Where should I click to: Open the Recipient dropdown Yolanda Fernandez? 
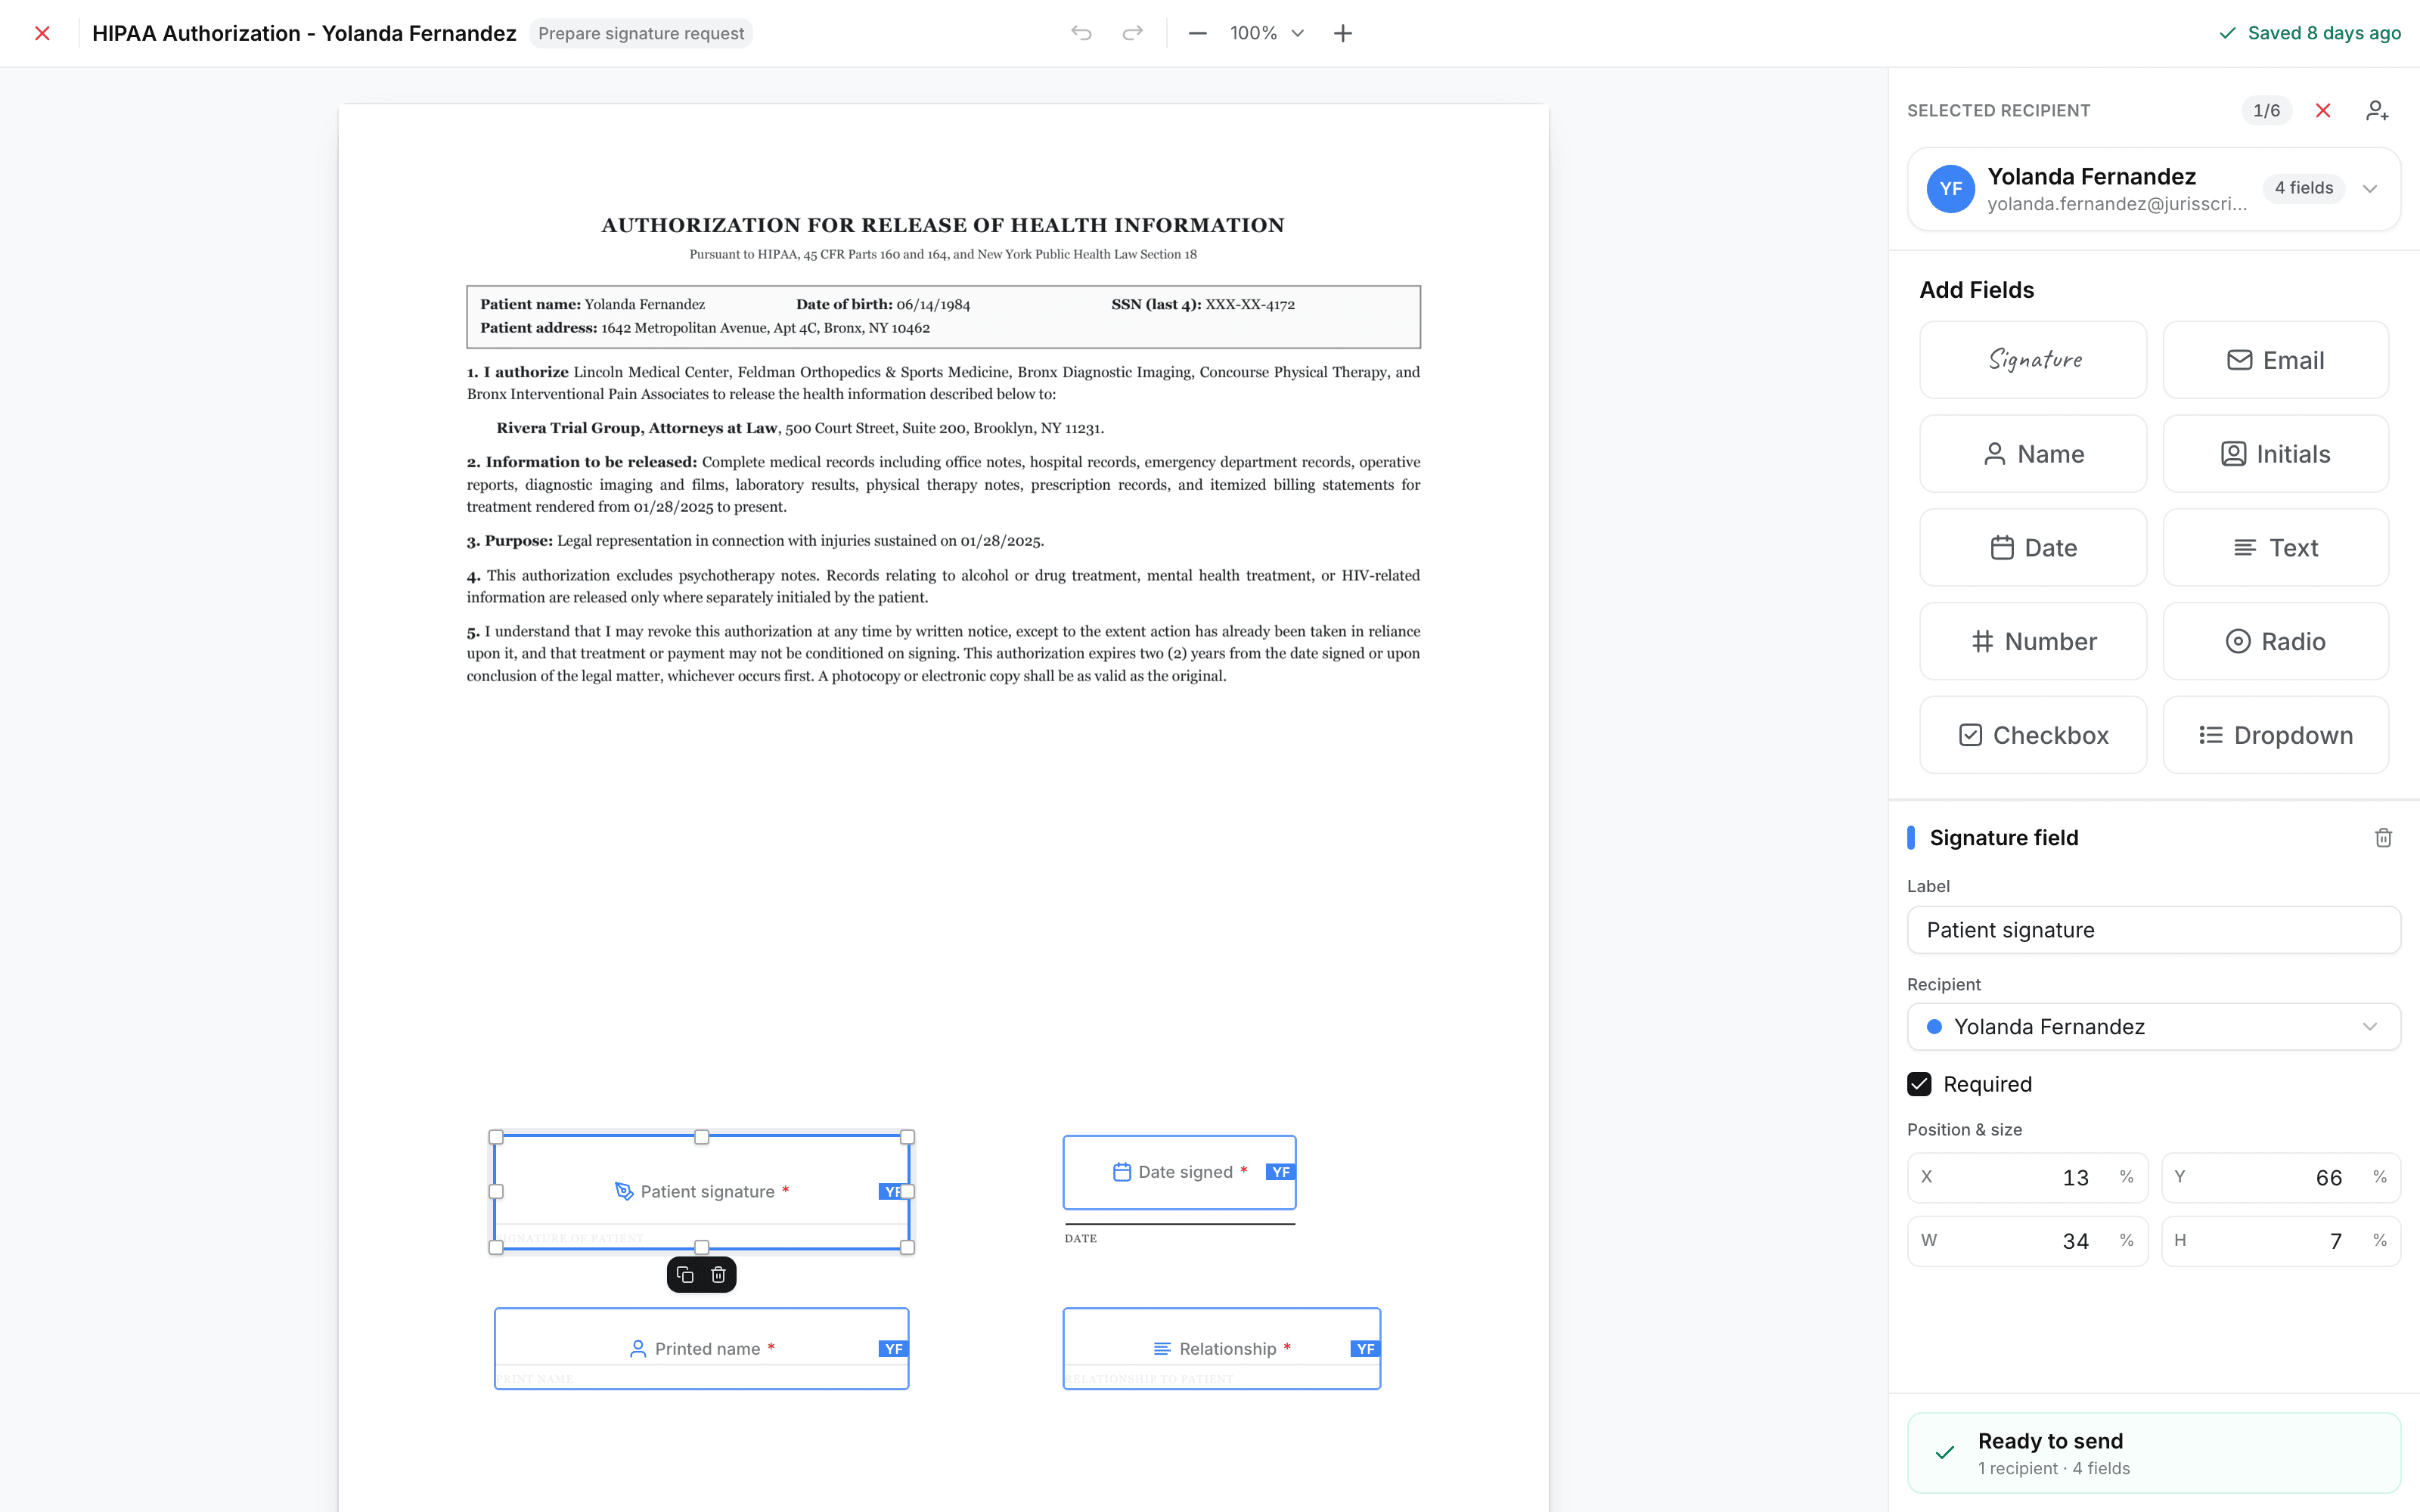[x=2153, y=1027]
